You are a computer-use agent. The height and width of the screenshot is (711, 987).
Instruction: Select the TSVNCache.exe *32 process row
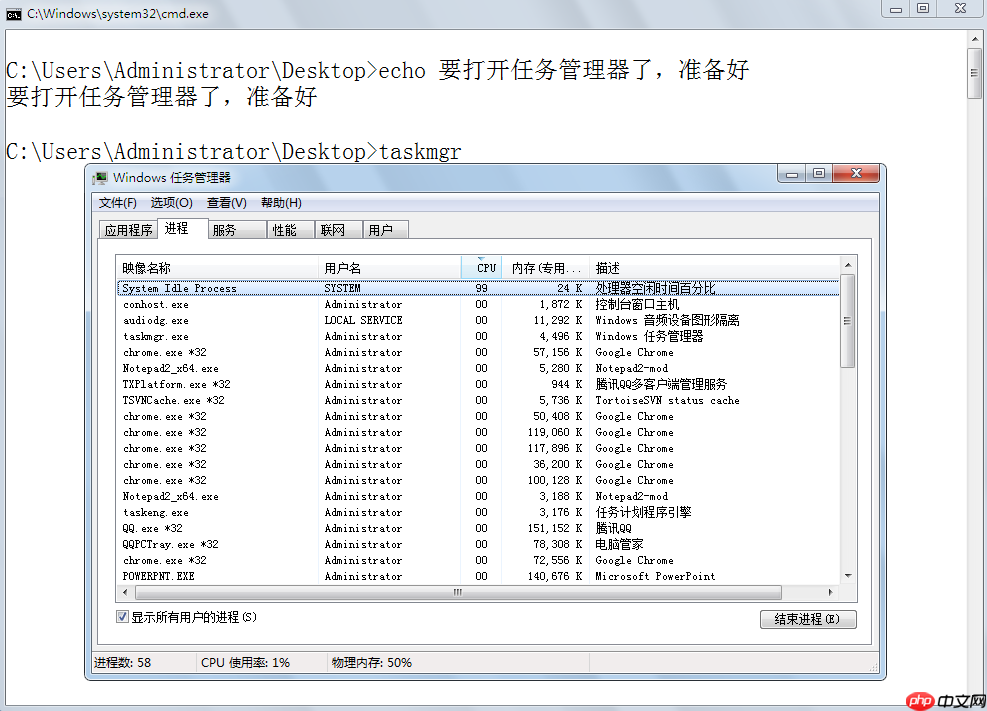coord(478,400)
